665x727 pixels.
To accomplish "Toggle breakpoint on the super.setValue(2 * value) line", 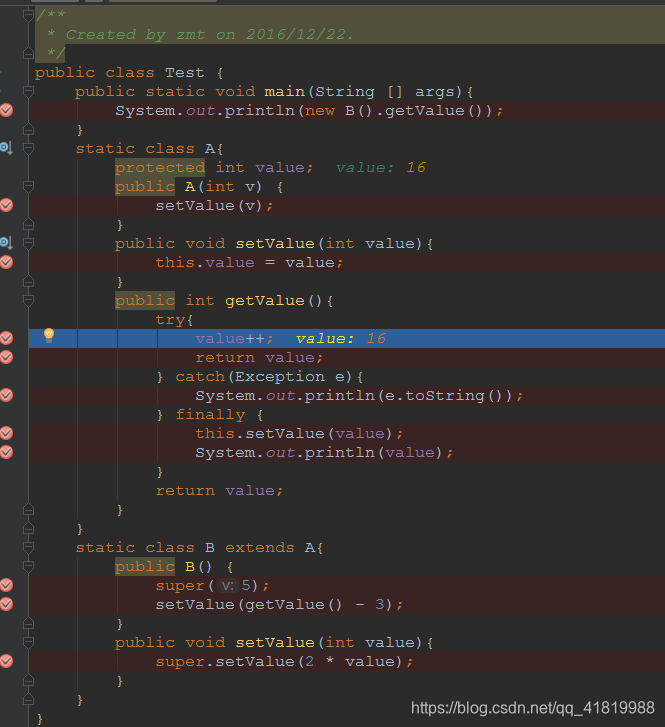I will [x=6, y=661].
